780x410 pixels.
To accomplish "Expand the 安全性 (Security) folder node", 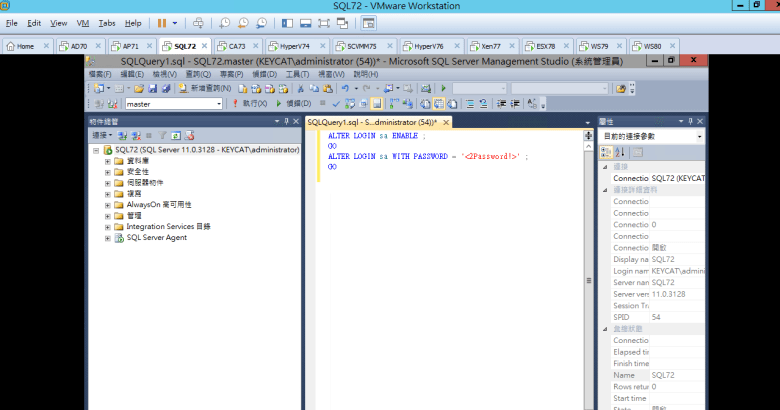I will point(108,171).
